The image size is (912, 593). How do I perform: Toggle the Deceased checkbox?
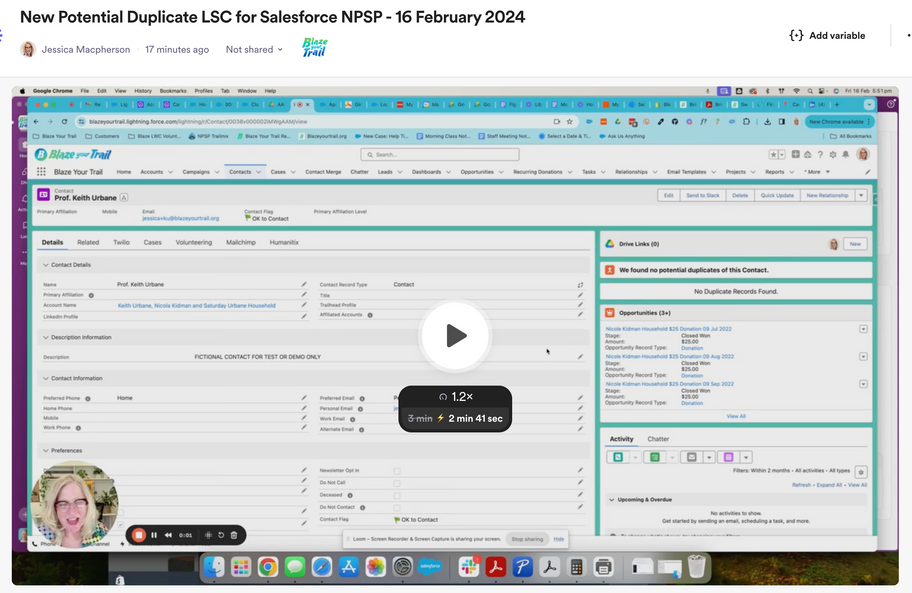coord(397,496)
